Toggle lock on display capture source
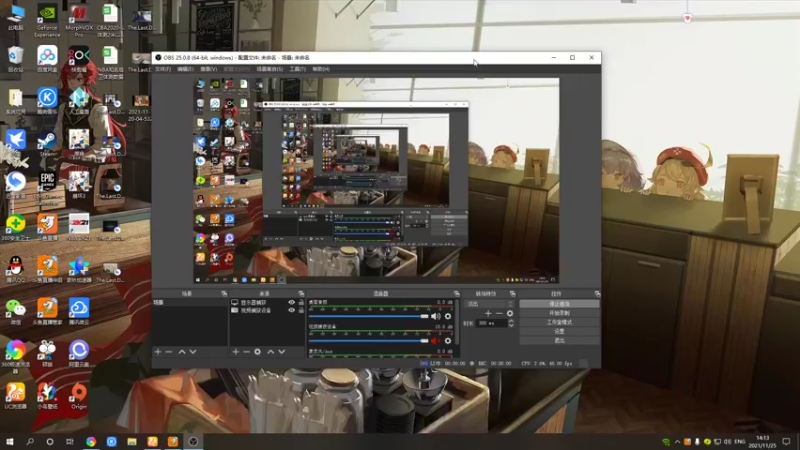Image resolution: width=800 pixels, height=450 pixels. pos(301,303)
